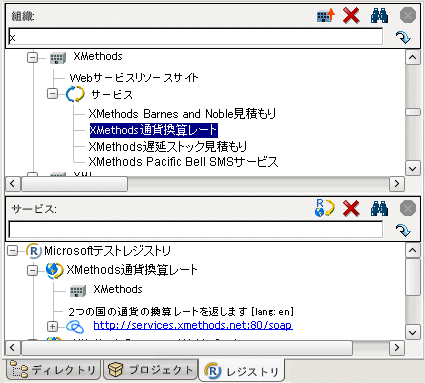Select XMethods通貨換算レート label in services tree
This screenshot has height=383, width=425.
tap(132, 270)
